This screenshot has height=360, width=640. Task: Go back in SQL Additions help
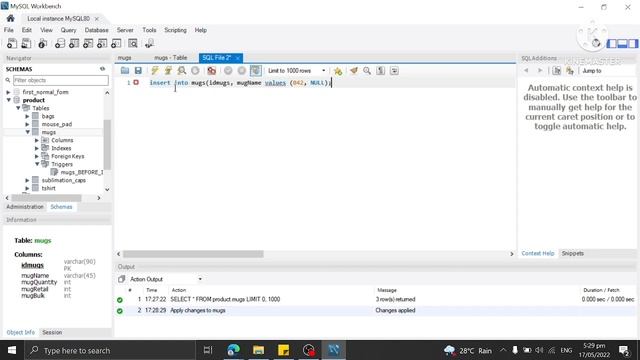(x=526, y=71)
